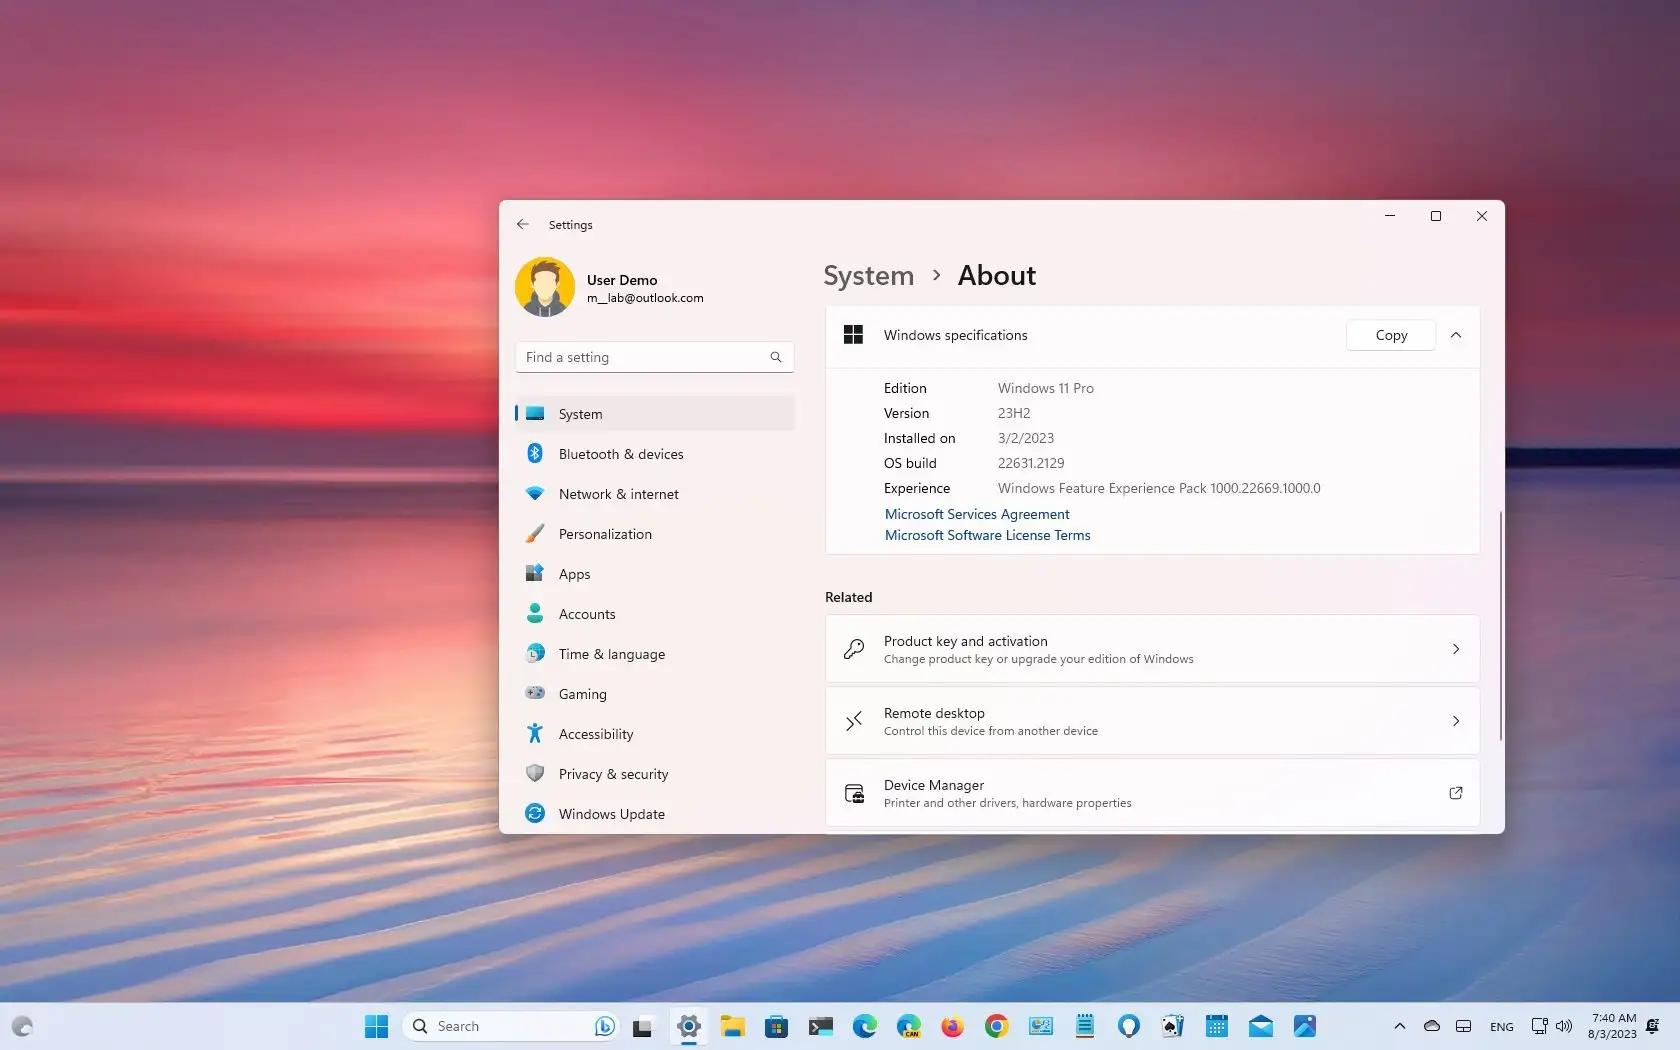1680x1050 pixels.
Task: Open Product key and activation
Action: pyautogui.click(x=1152, y=649)
